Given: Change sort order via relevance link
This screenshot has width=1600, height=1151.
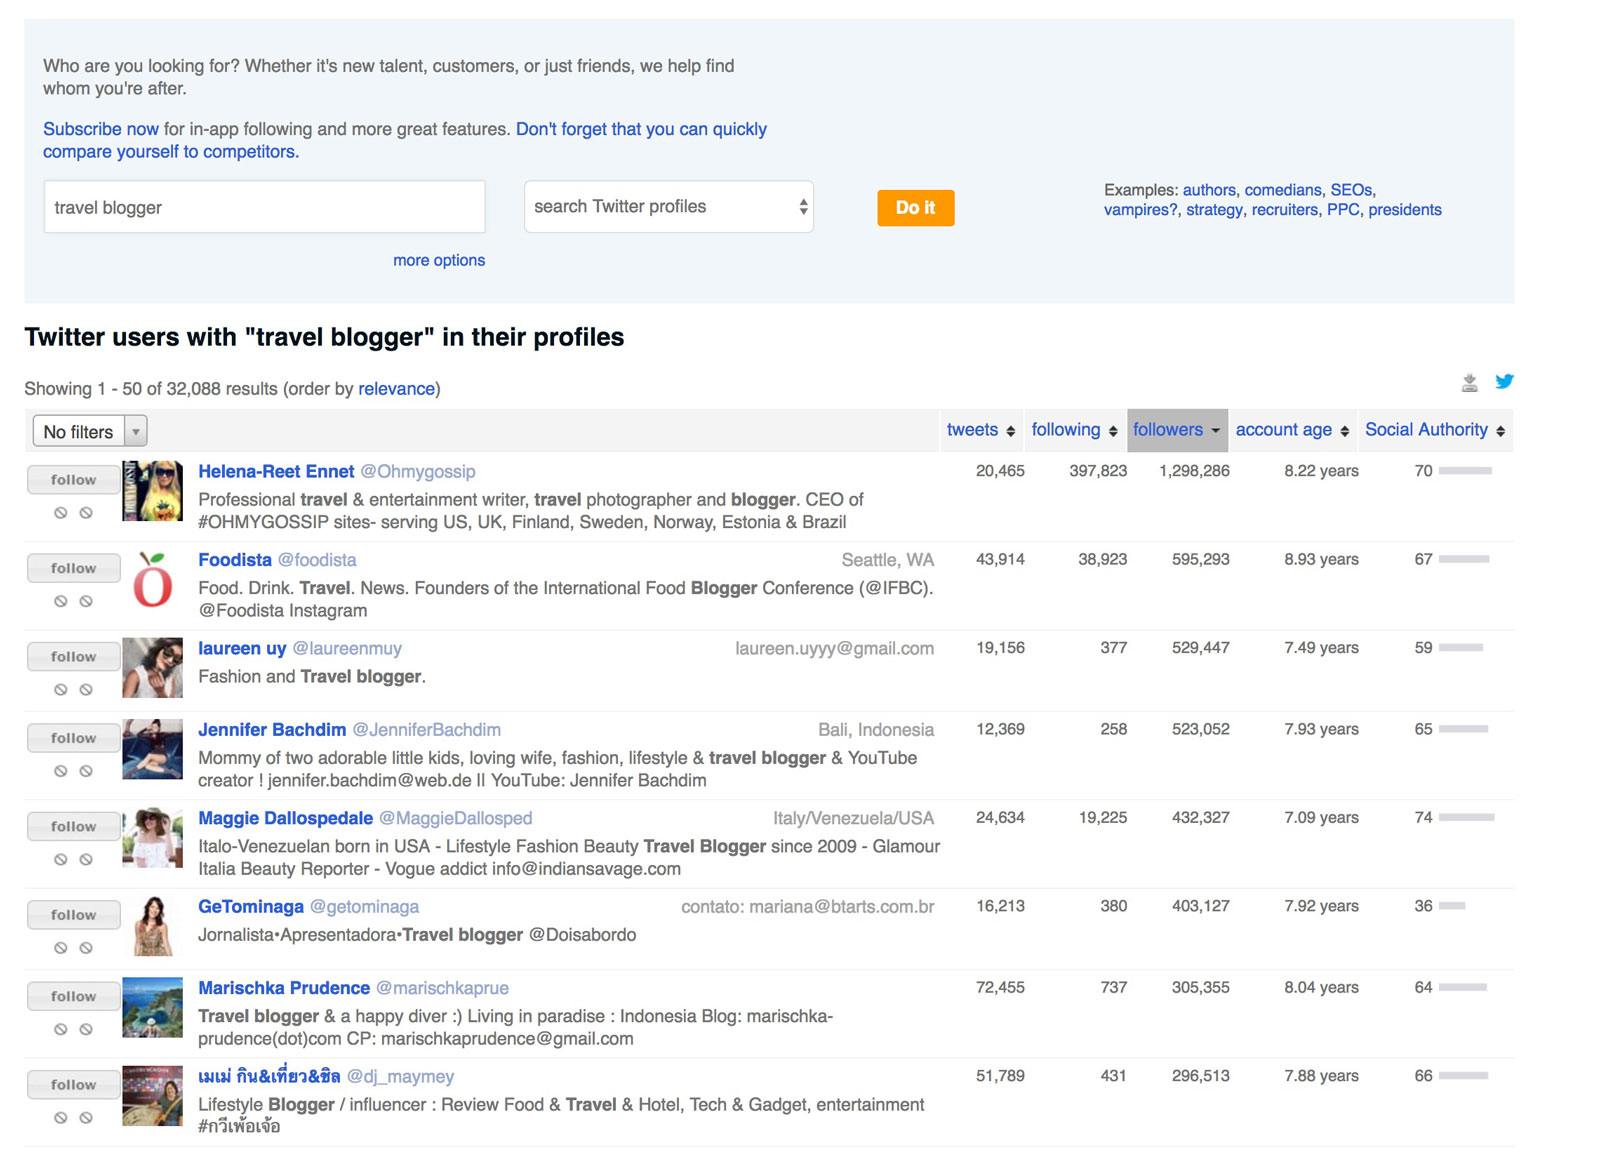Looking at the screenshot, I should tap(397, 389).
